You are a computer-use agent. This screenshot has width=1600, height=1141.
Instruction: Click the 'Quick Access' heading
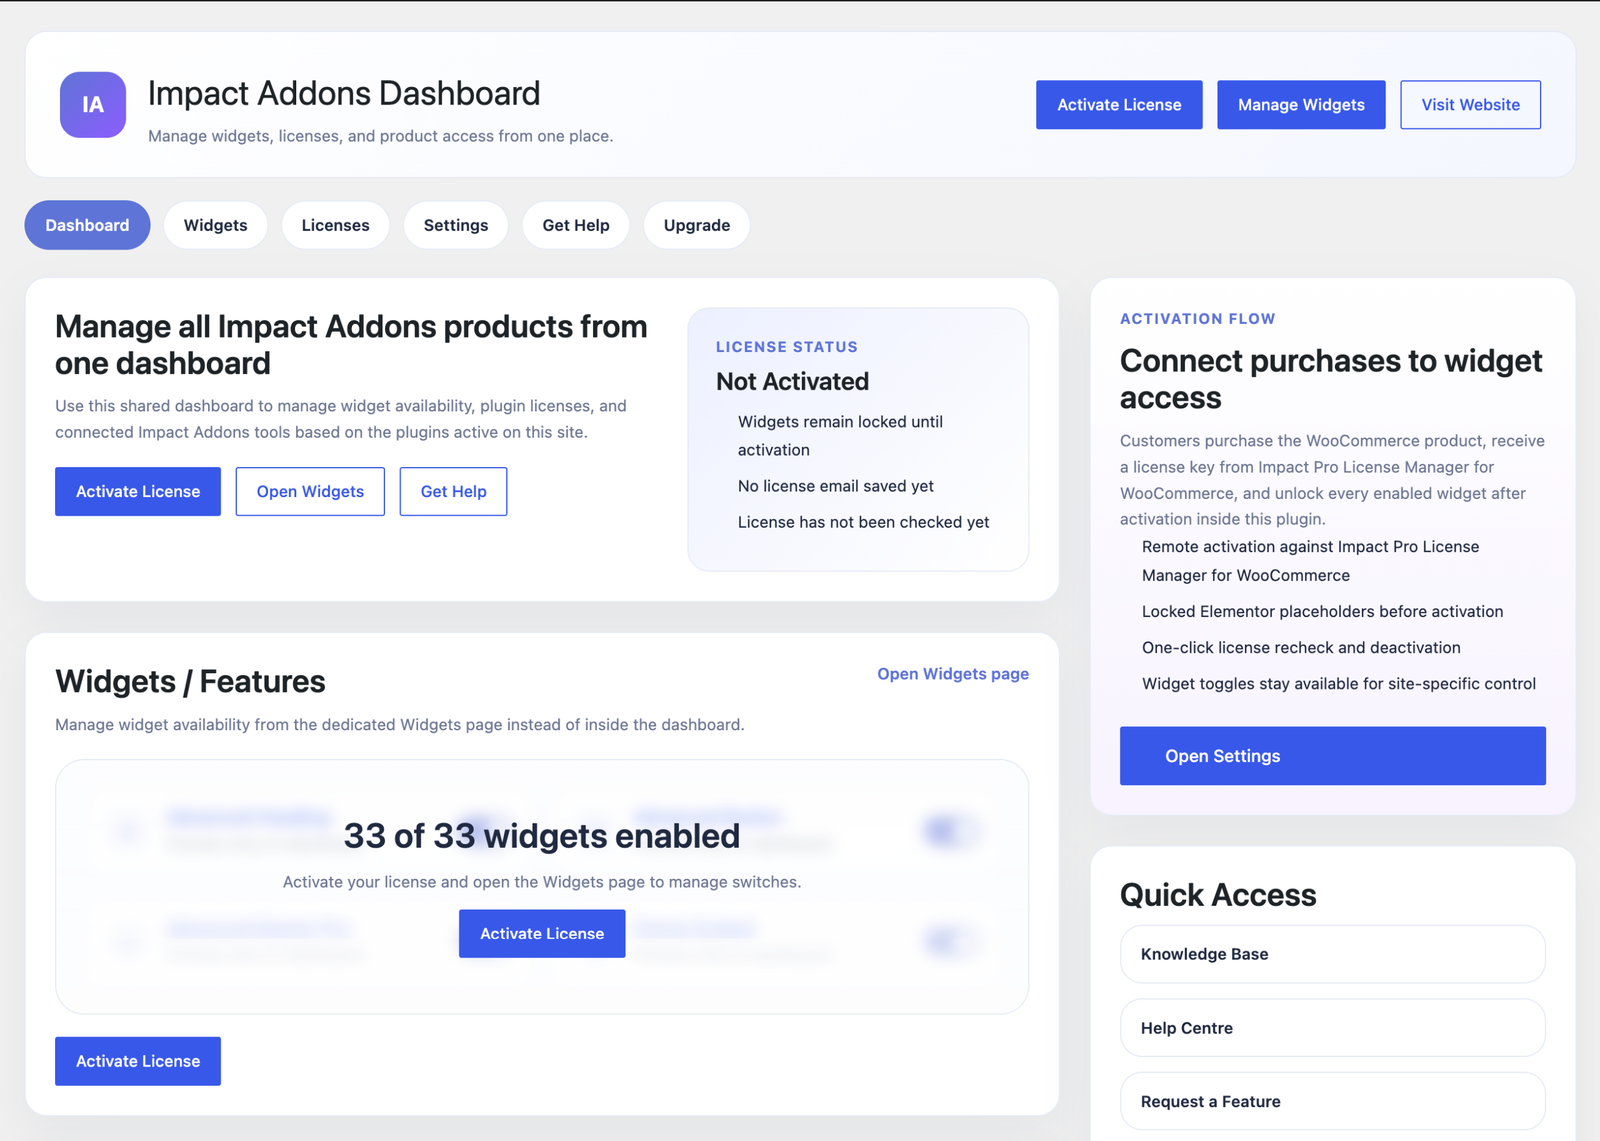1217,895
